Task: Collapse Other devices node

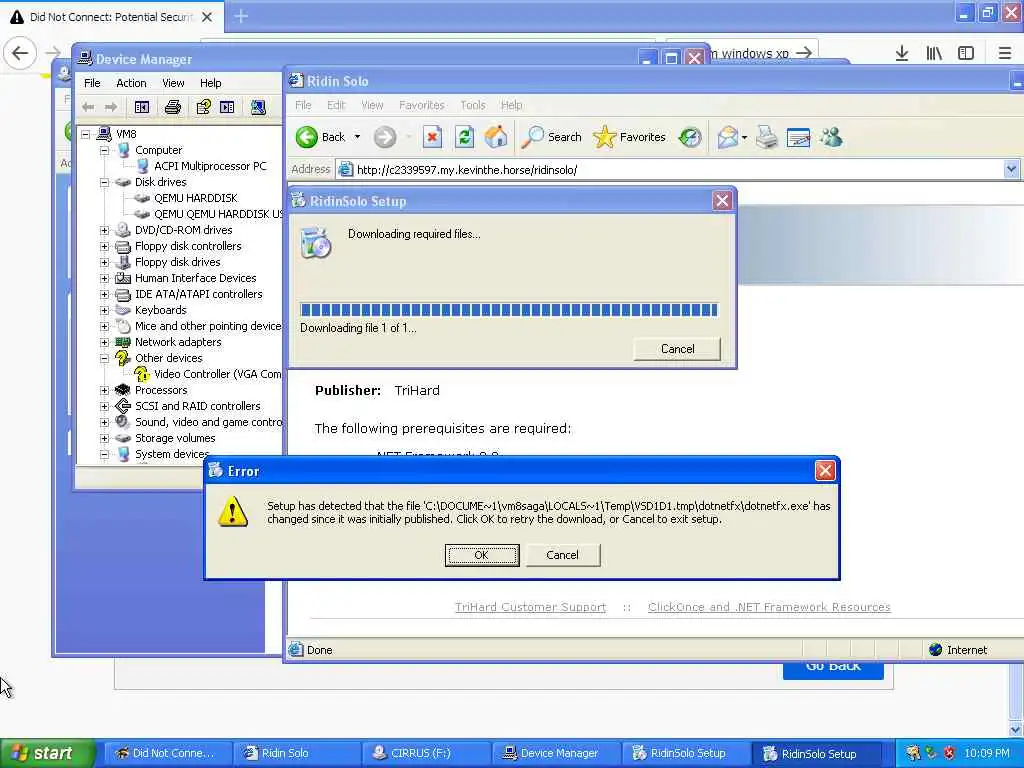Action: click(104, 358)
